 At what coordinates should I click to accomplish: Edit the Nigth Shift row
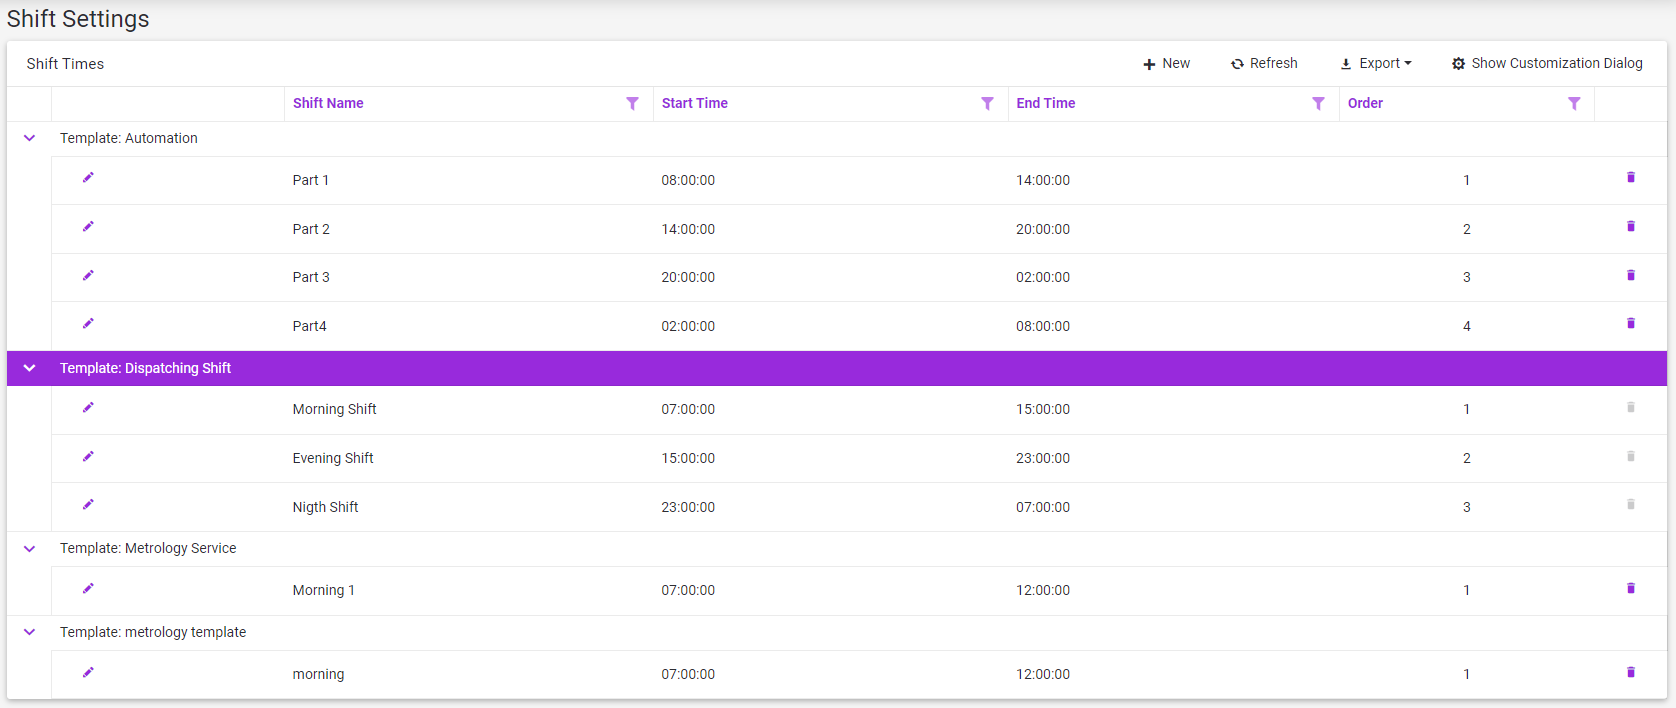88,505
